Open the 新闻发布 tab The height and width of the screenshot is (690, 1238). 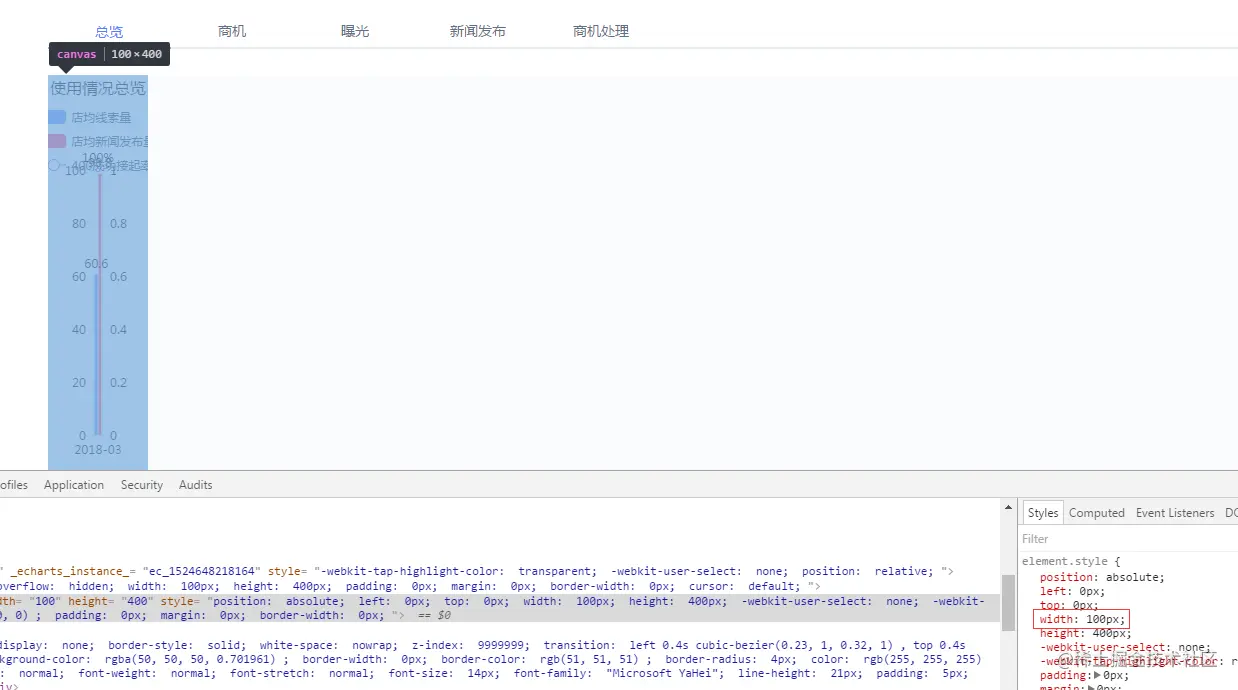point(478,31)
